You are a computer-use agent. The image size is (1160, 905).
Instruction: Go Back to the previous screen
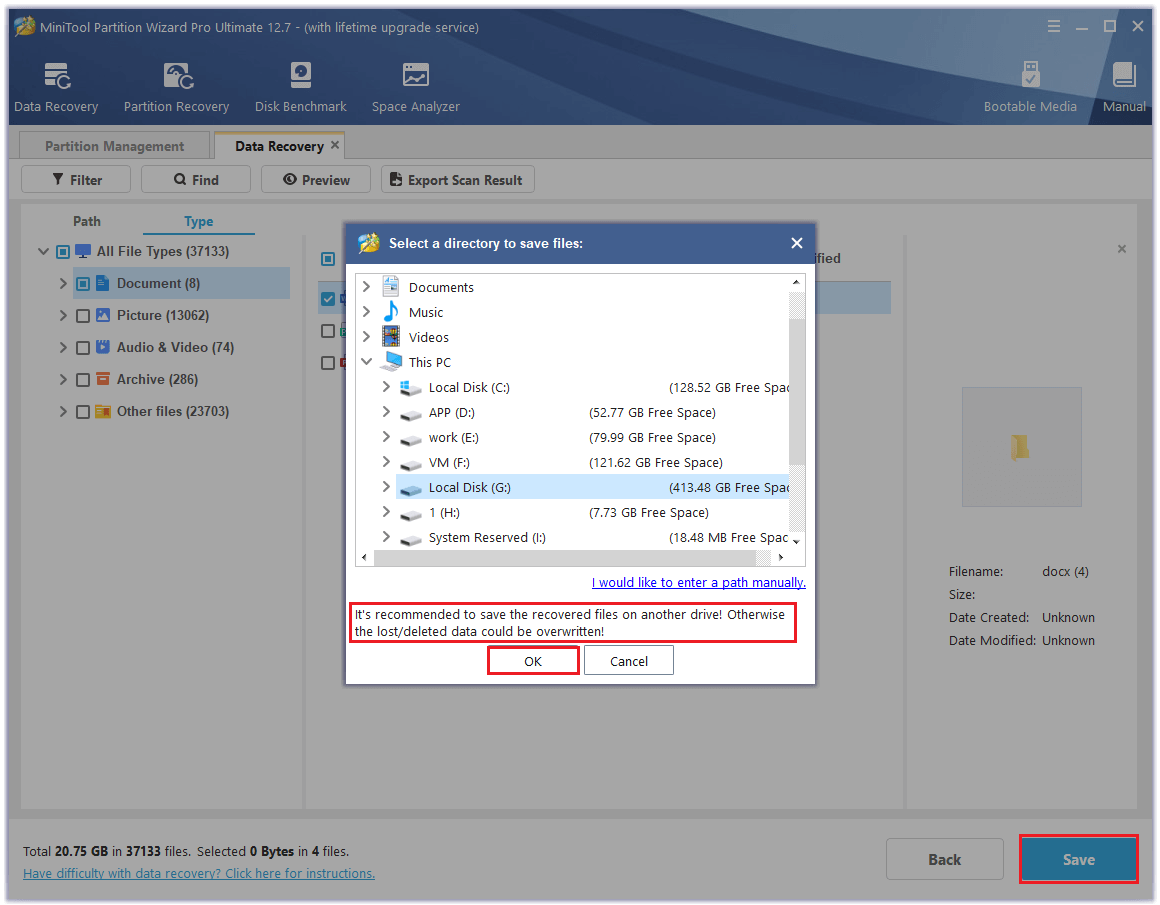[945, 859]
